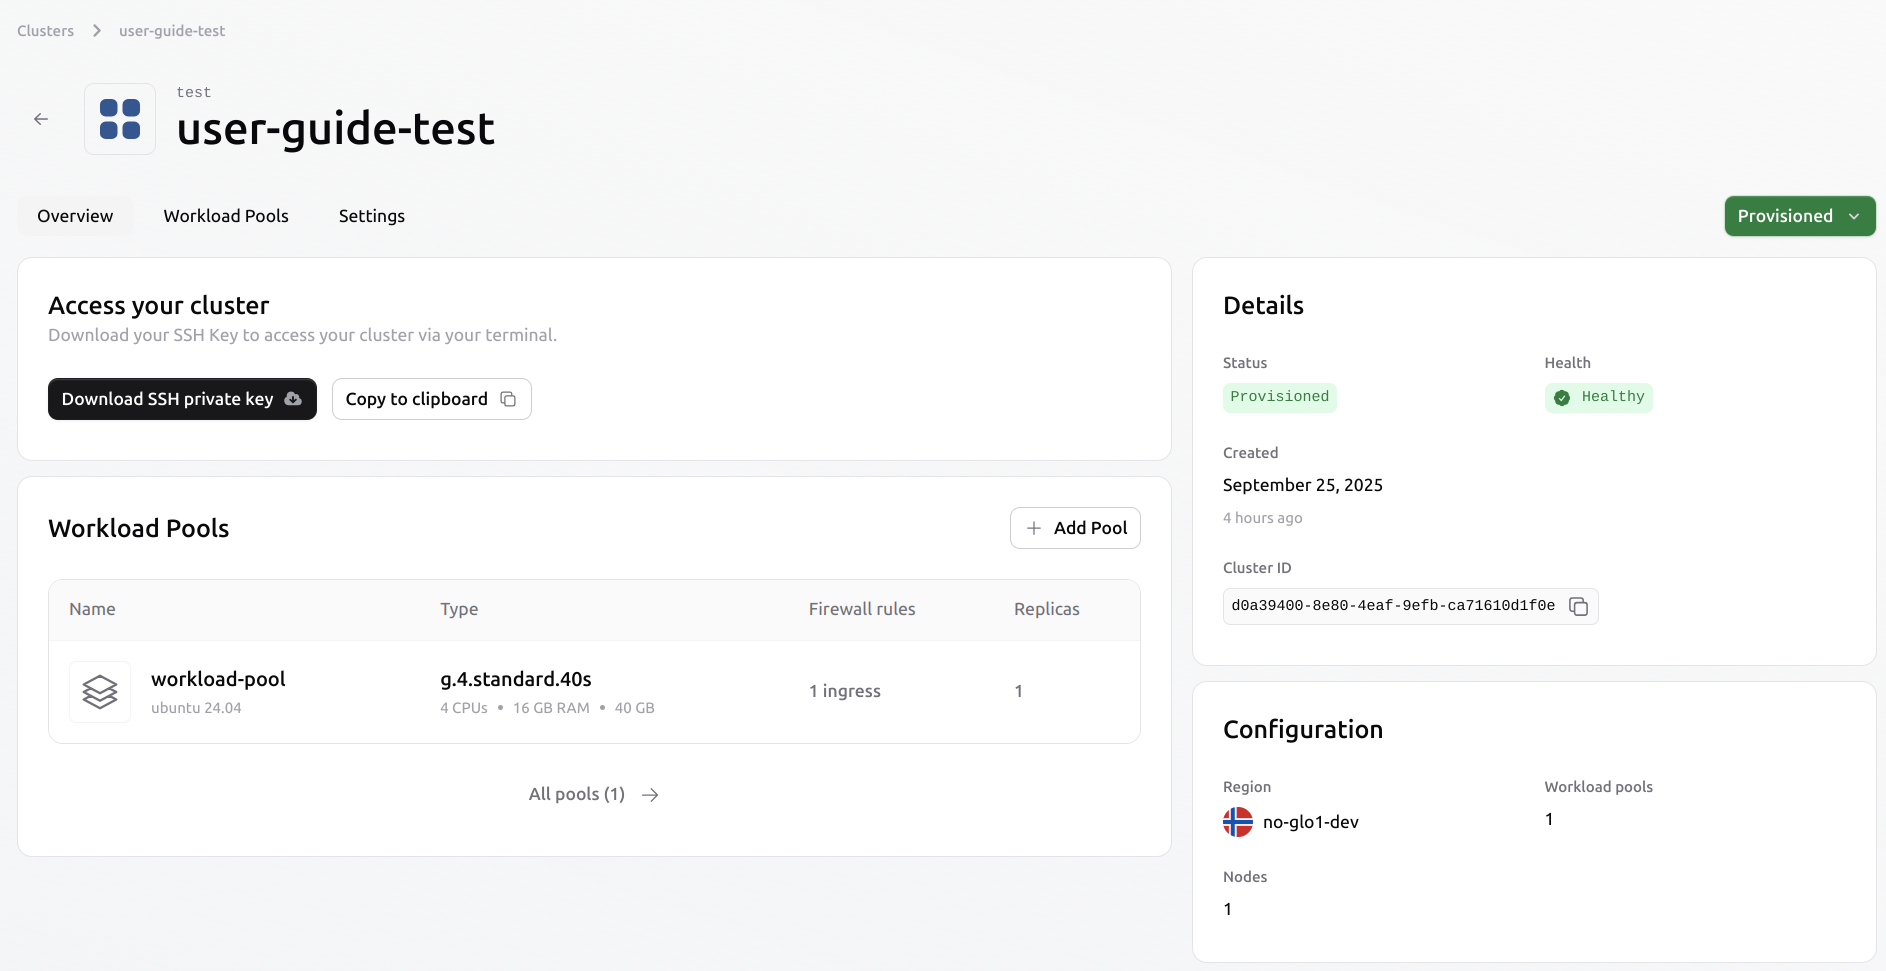The height and width of the screenshot is (971, 1886).
Task: Click the Norway flag region icon
Action: click(1237, 821)
